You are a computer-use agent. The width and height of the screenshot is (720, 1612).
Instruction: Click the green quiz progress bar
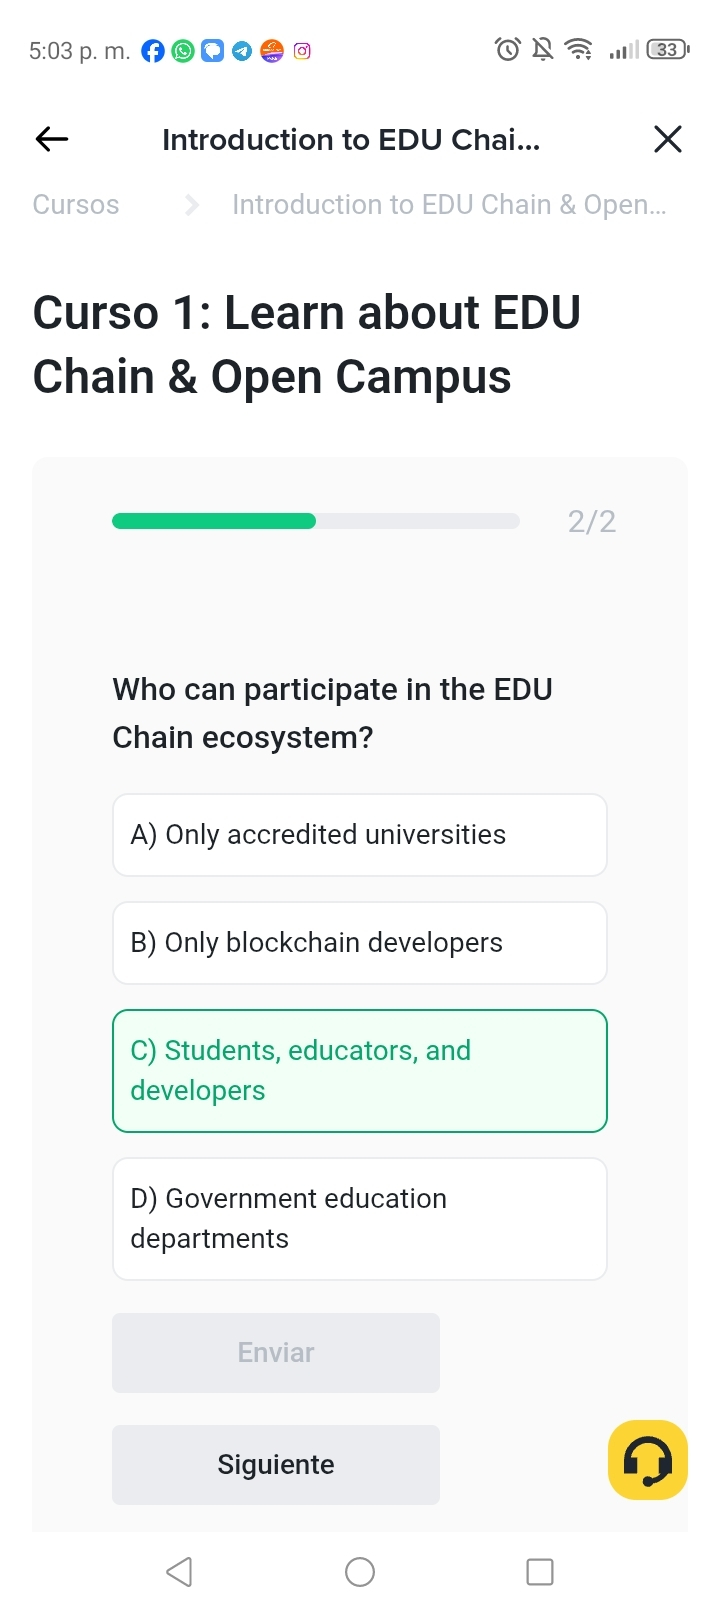(x=214, y=521)
